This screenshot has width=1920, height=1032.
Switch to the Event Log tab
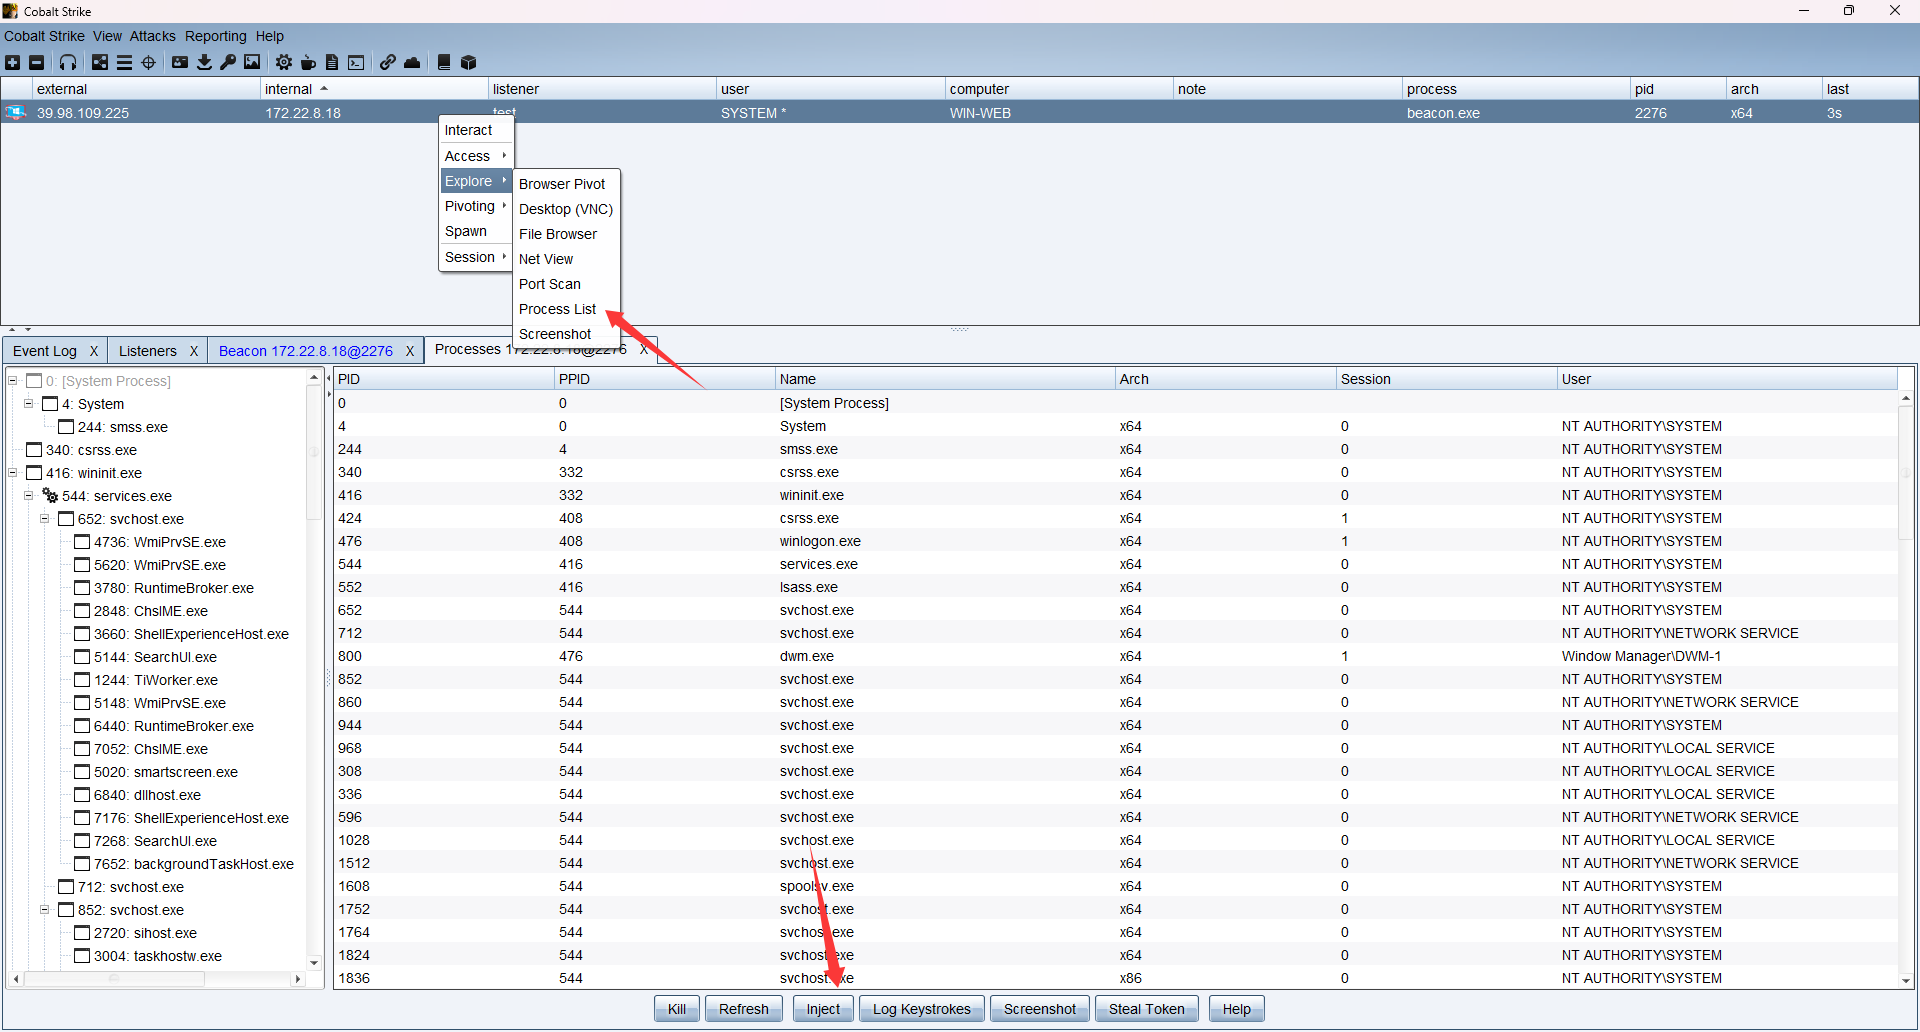point(45,351)
